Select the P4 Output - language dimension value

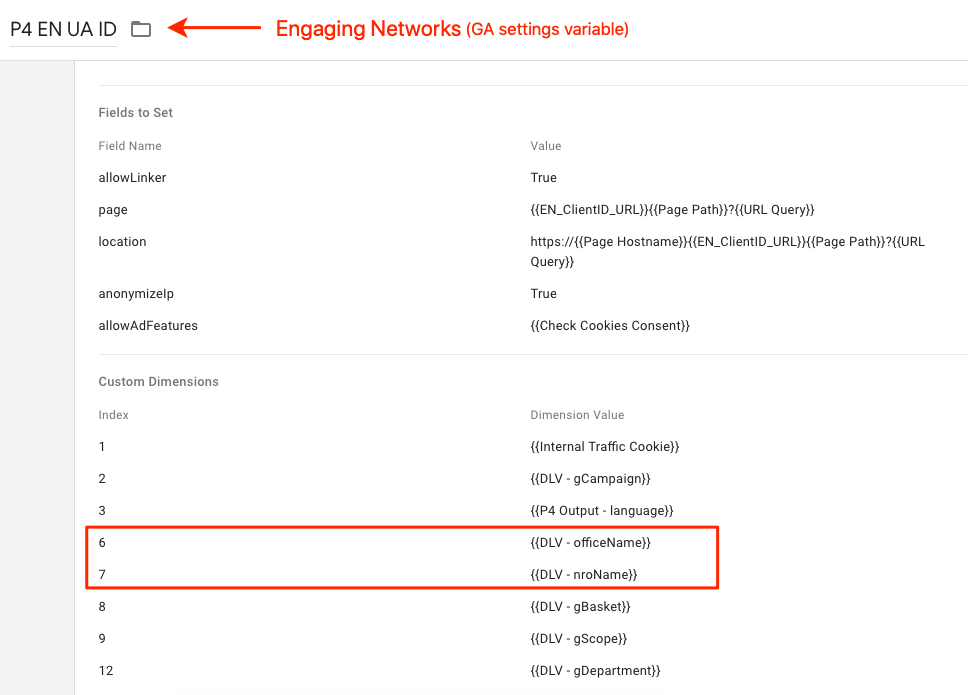[x=601, y=511]
